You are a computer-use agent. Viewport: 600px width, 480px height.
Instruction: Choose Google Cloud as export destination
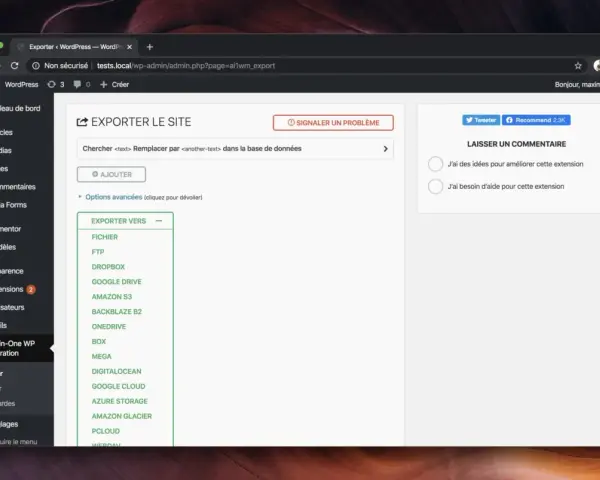tap(118, 386)
